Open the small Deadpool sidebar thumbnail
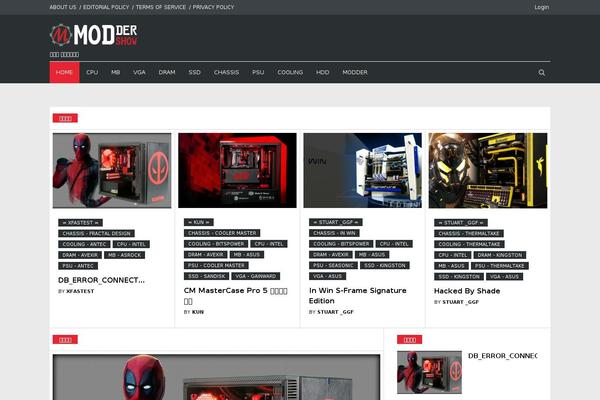 tap(429, 372)
